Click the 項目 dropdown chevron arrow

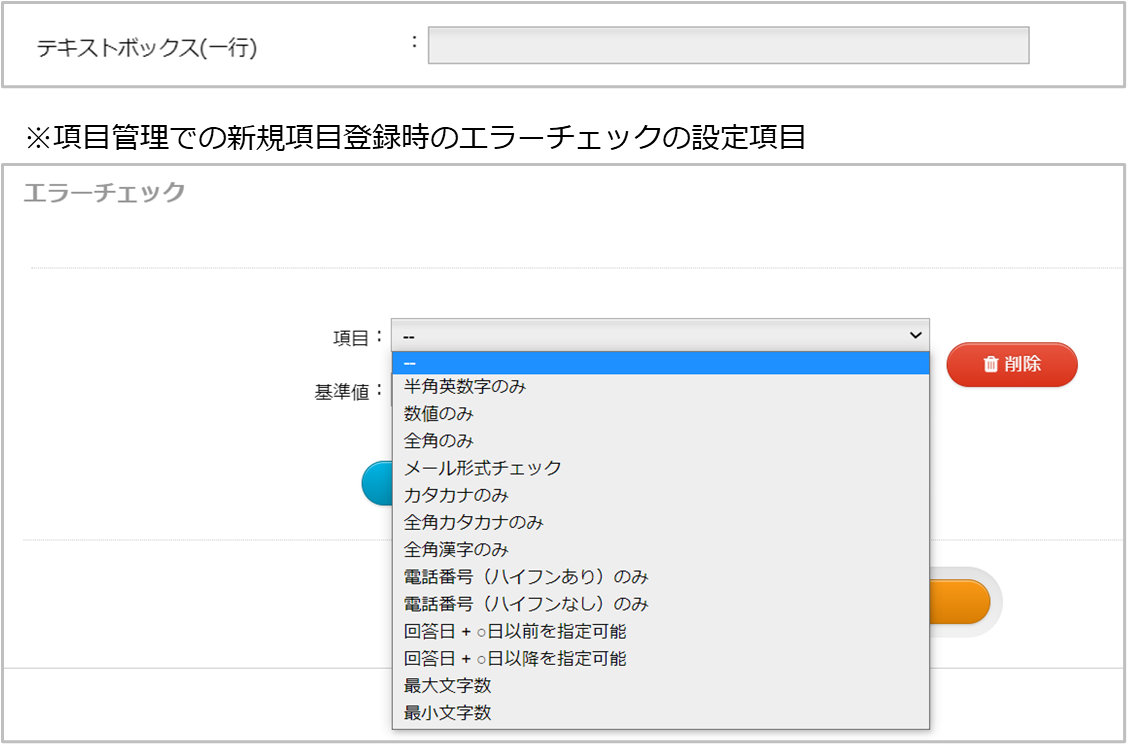point(914,335)
